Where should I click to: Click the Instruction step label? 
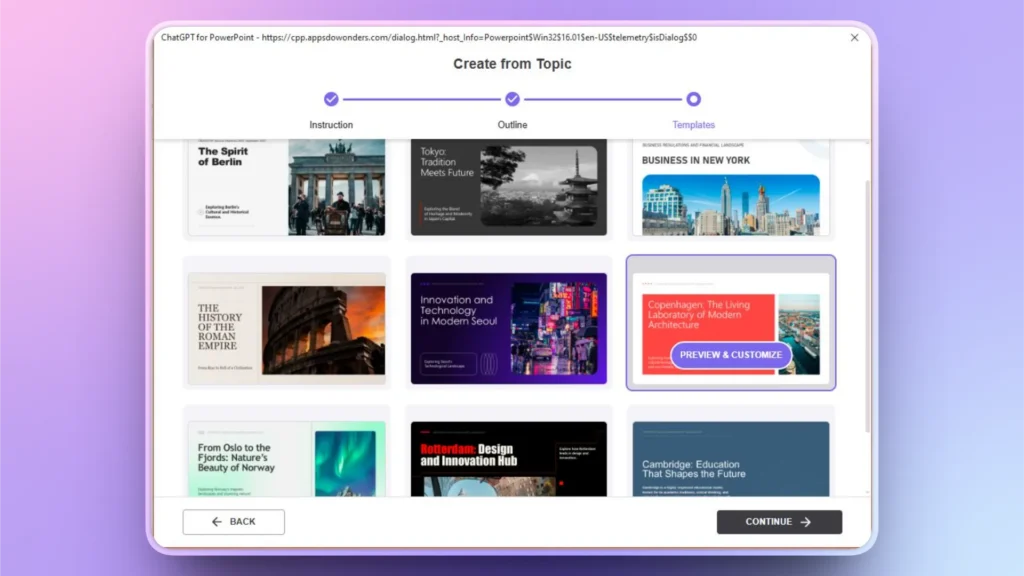click(331, 124)
